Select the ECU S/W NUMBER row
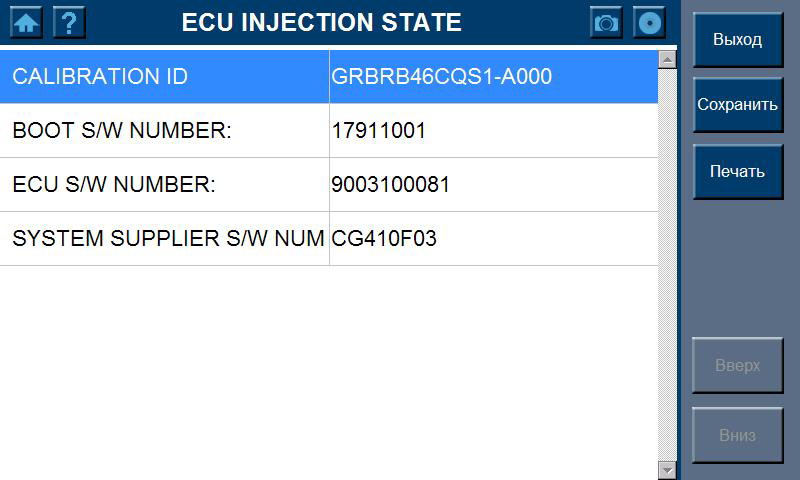 coord(164,185)
